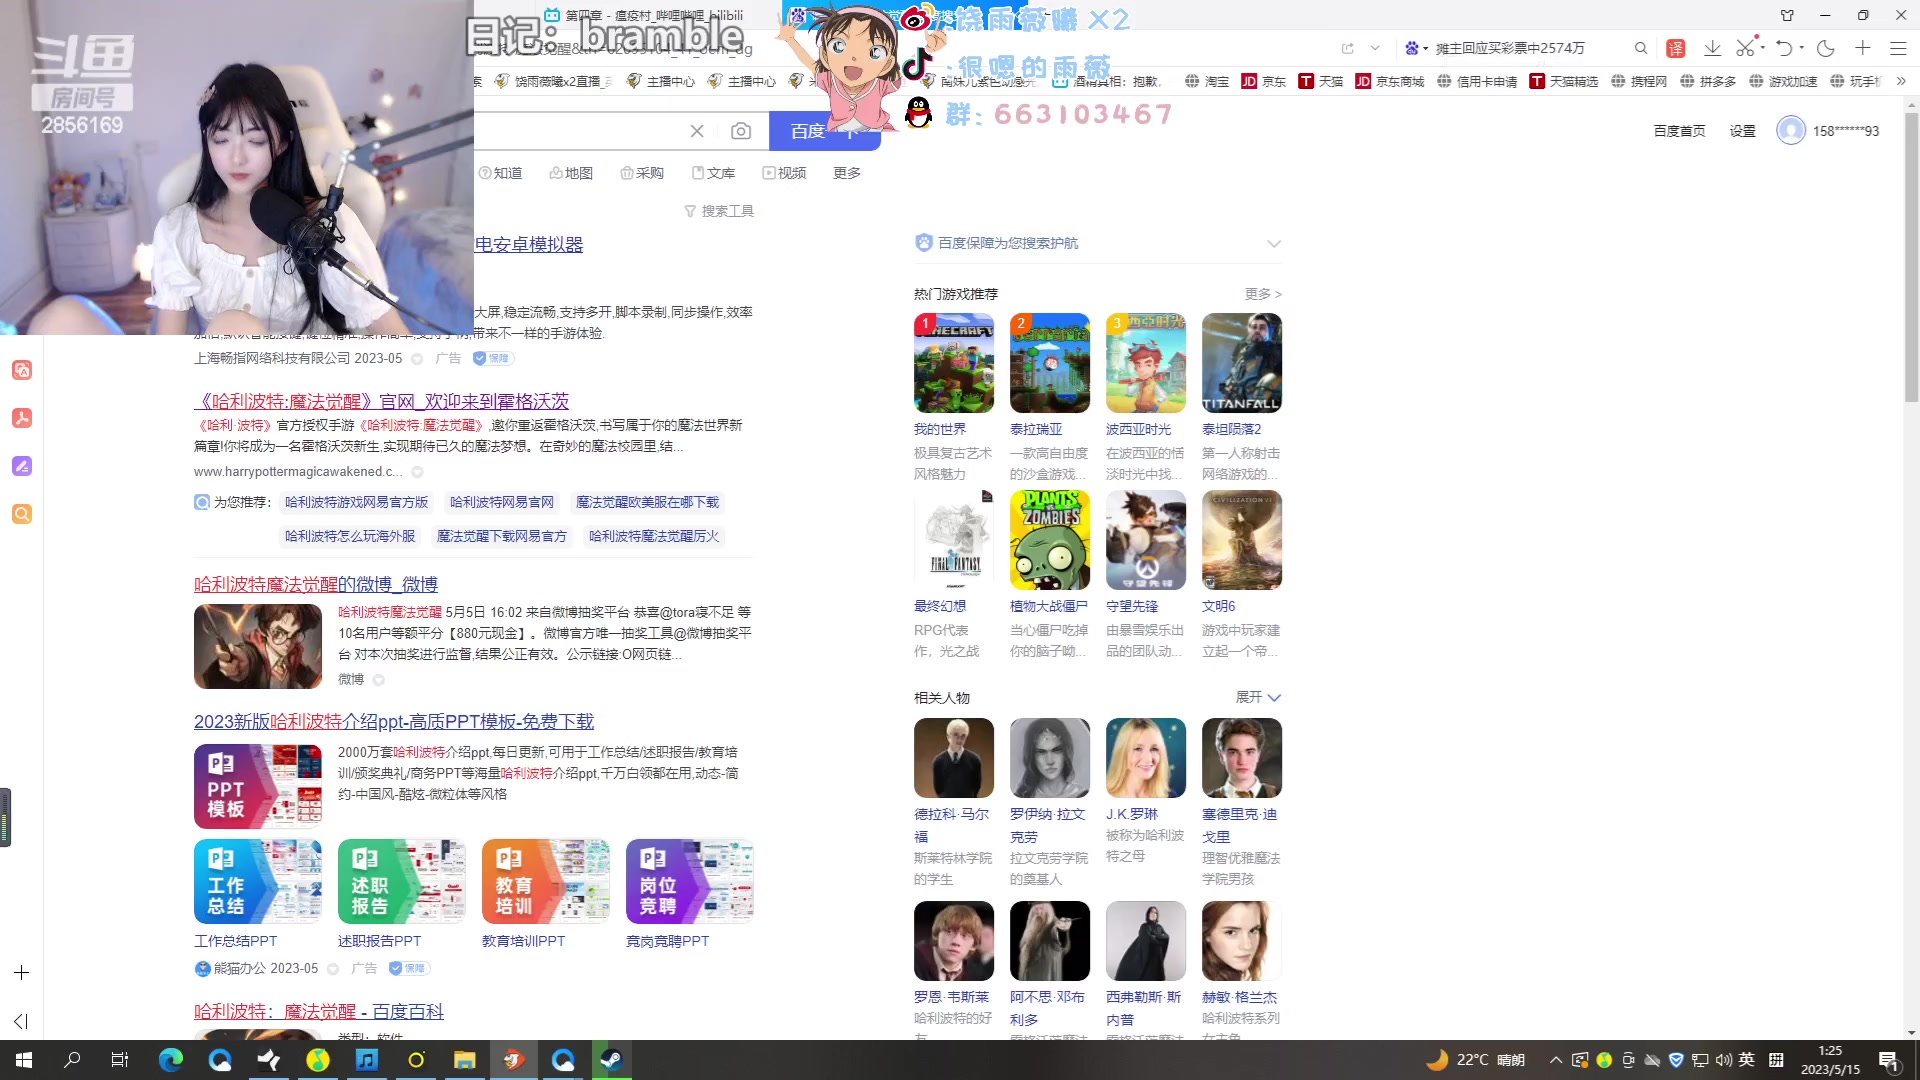Show hidden system tray icons chevron
The height and width of the screenshot is (1080, 1920).
point(1556,1060)
